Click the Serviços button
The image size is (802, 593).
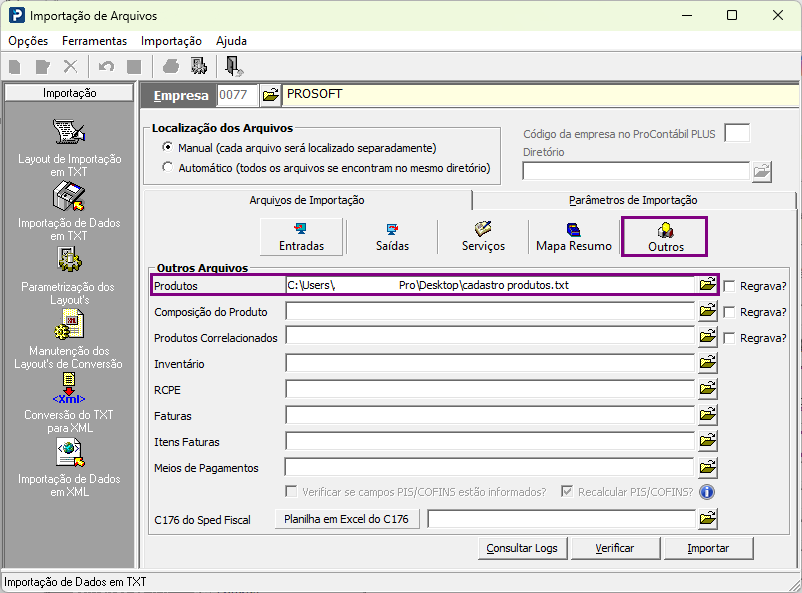[x=483, y=236]
